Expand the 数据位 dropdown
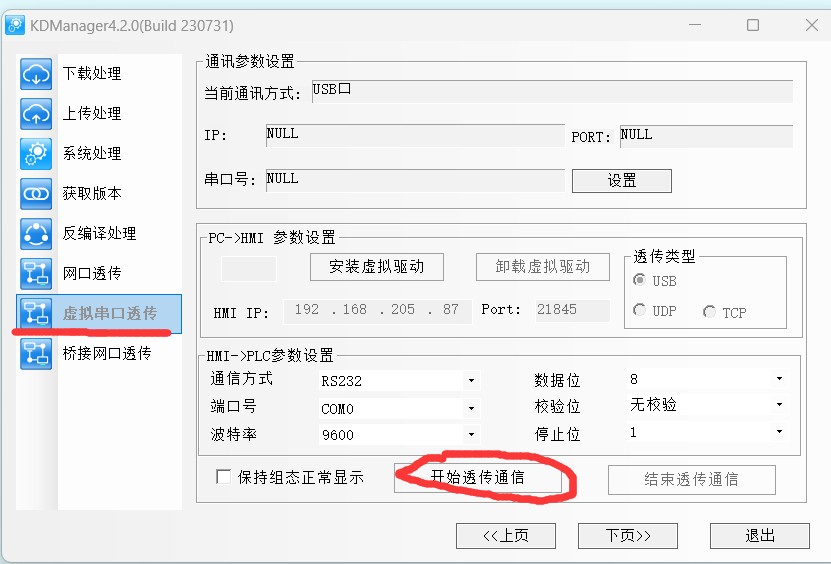The width and height of the screenshot is (831, 564). [x=779, y=378]
